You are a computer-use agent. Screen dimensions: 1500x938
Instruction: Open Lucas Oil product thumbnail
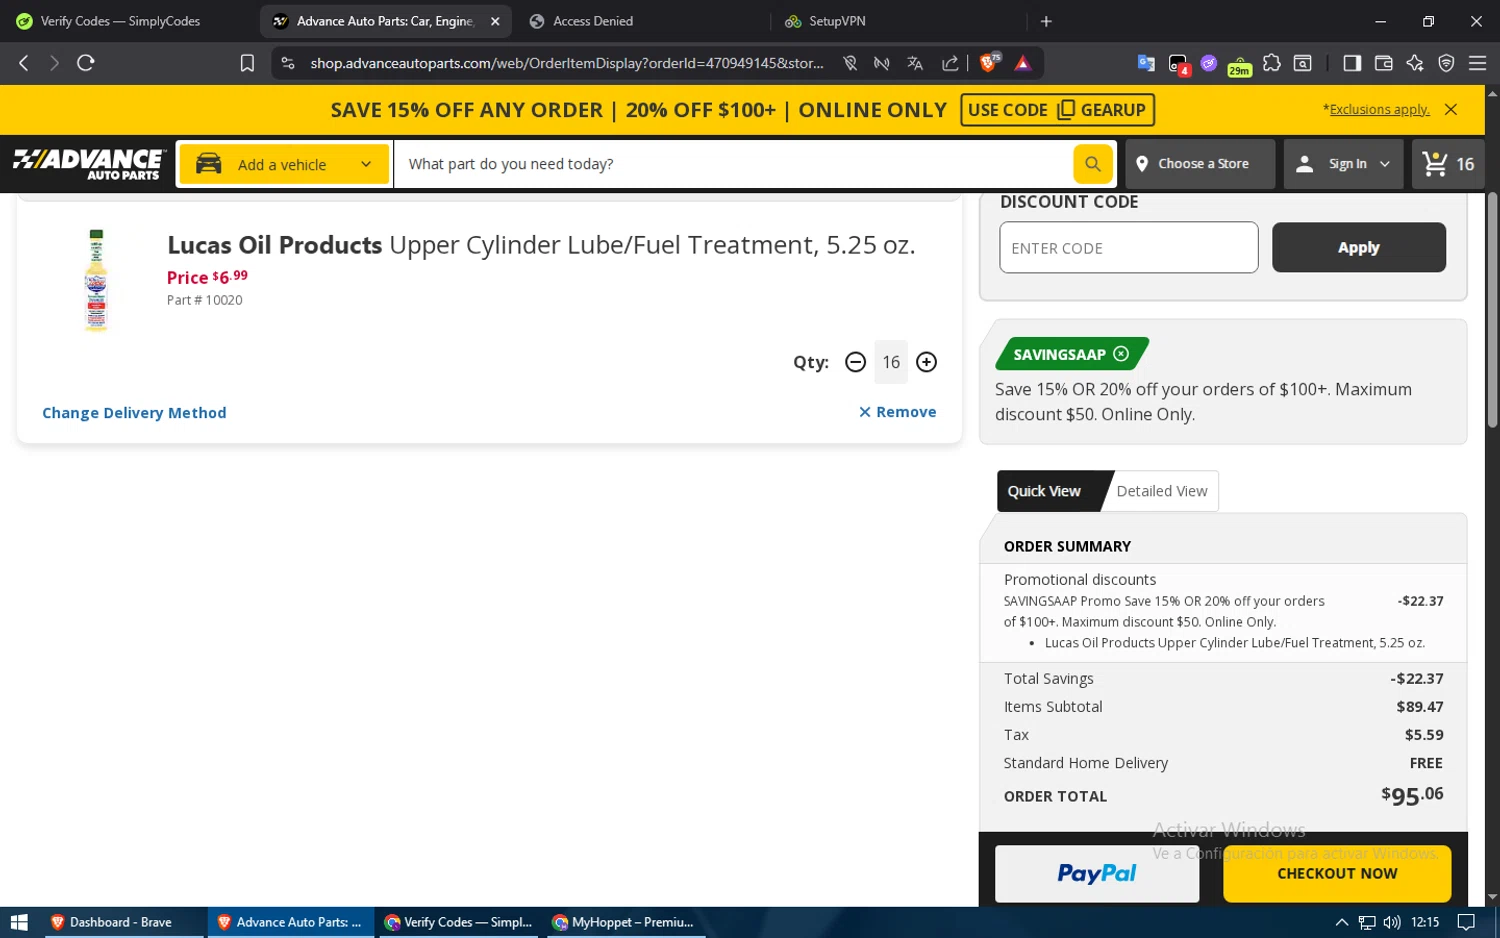coord(96,280)
